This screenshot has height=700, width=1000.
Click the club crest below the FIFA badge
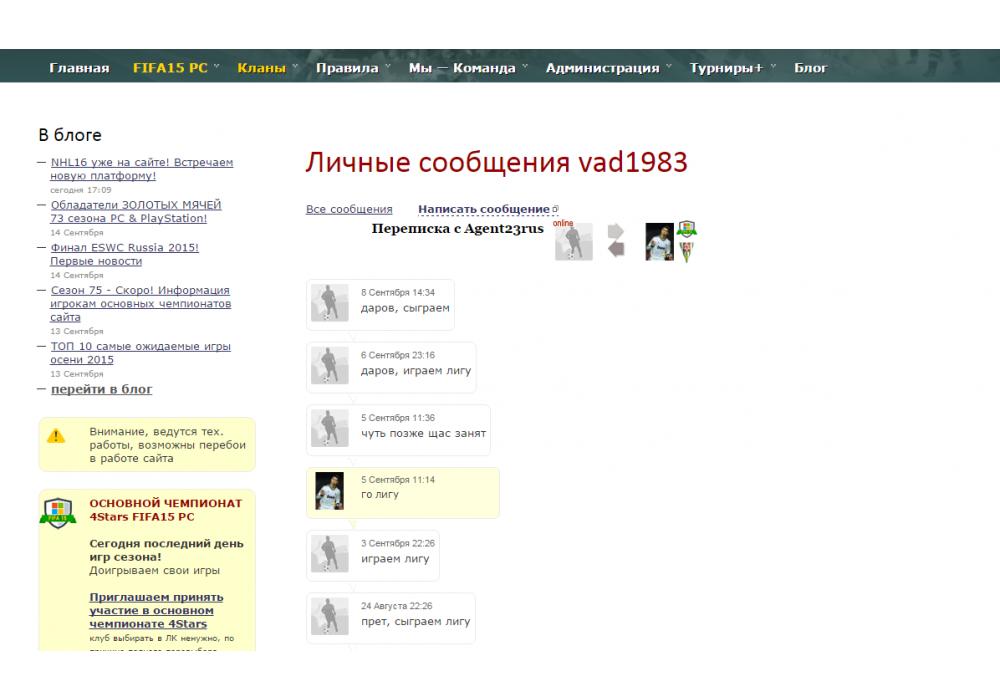(x=686, y=252)
